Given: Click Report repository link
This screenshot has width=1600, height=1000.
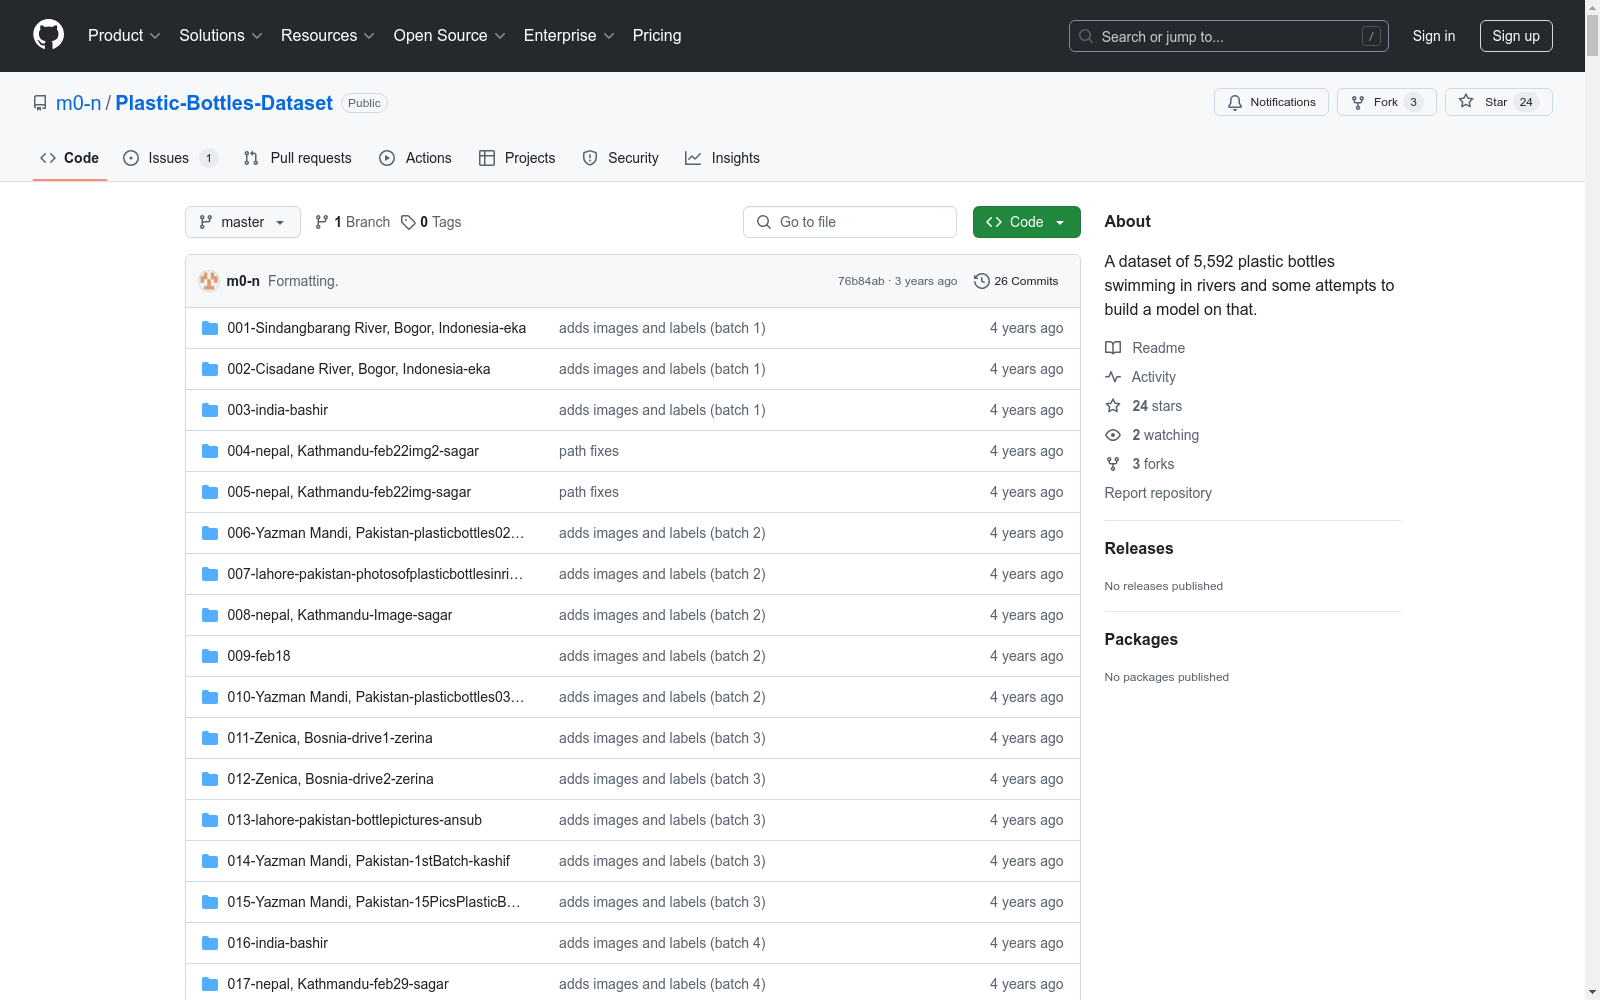Looking at the screenshot, I should tap(1157, 493).
